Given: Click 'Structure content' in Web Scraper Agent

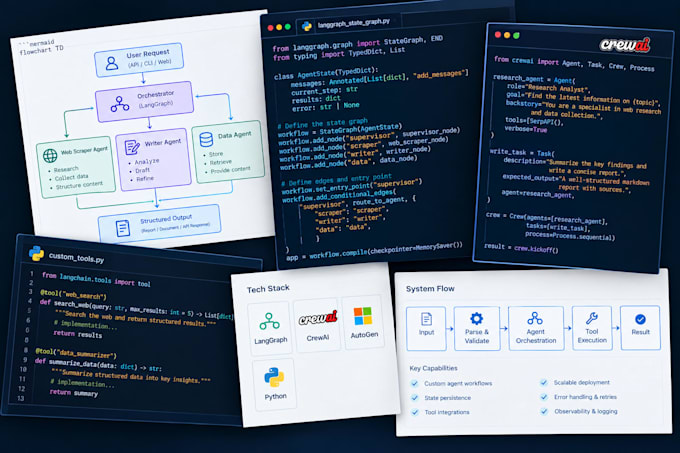Looking at the screenshot, I should (79, 185).
